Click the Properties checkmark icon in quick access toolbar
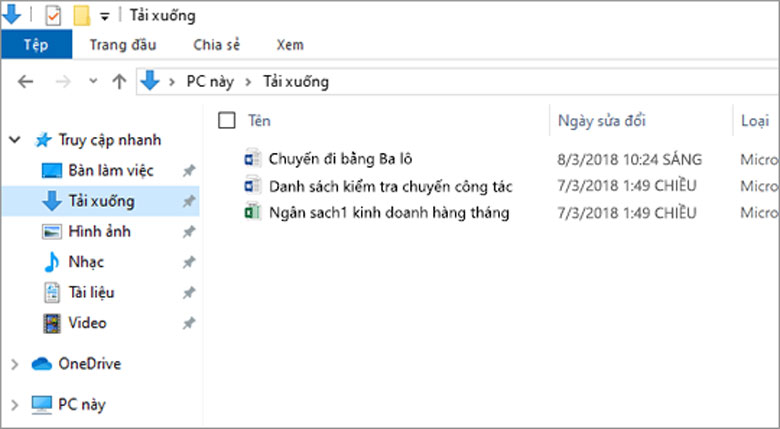The width and height of the screenshot is (780, 429). (x=53, y=15)
